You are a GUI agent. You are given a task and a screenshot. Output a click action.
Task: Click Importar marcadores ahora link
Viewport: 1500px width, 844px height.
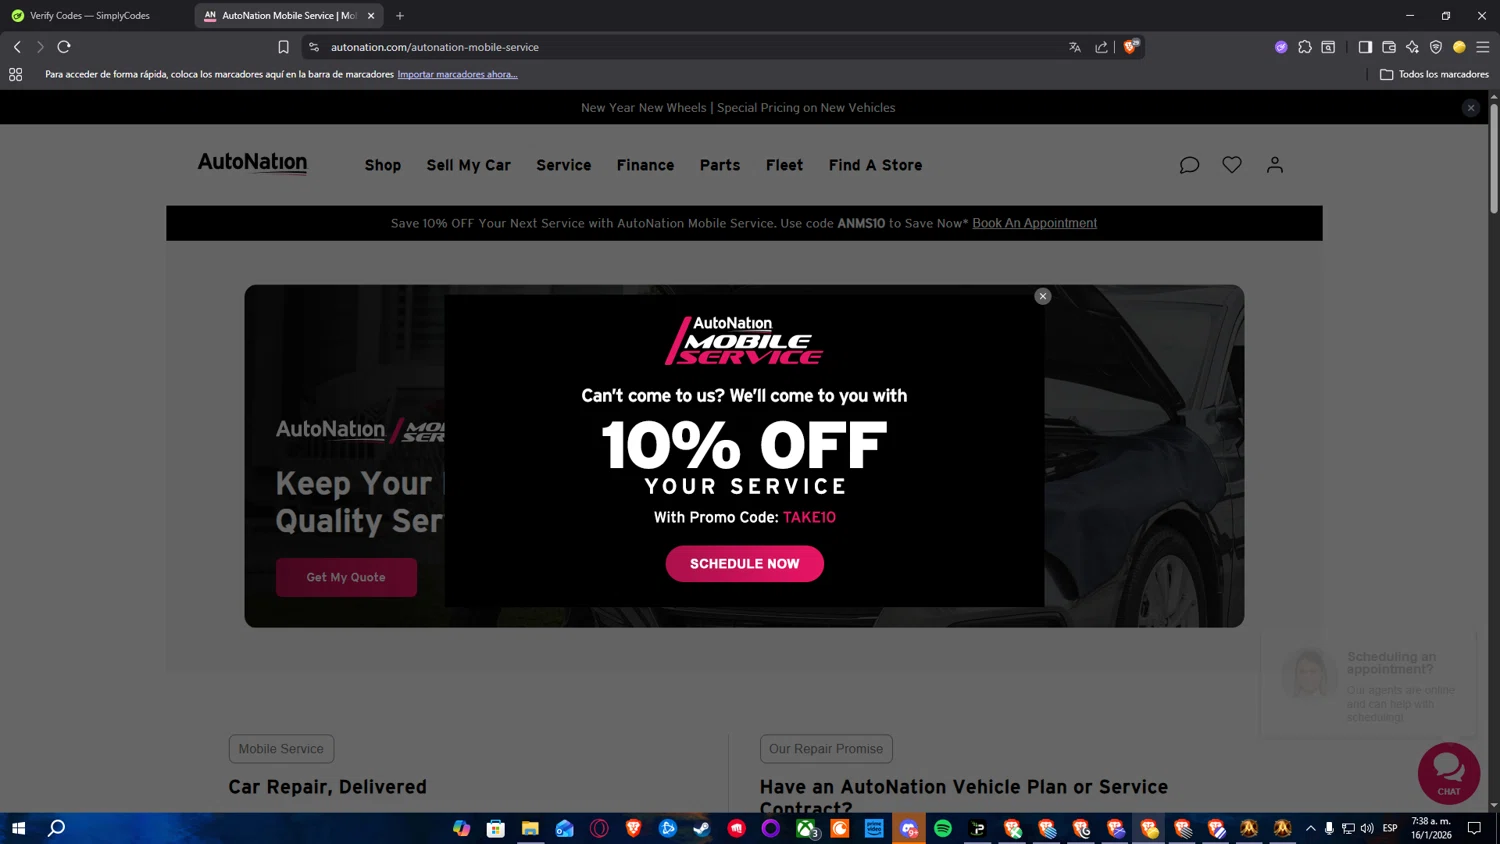pos(457,74)
